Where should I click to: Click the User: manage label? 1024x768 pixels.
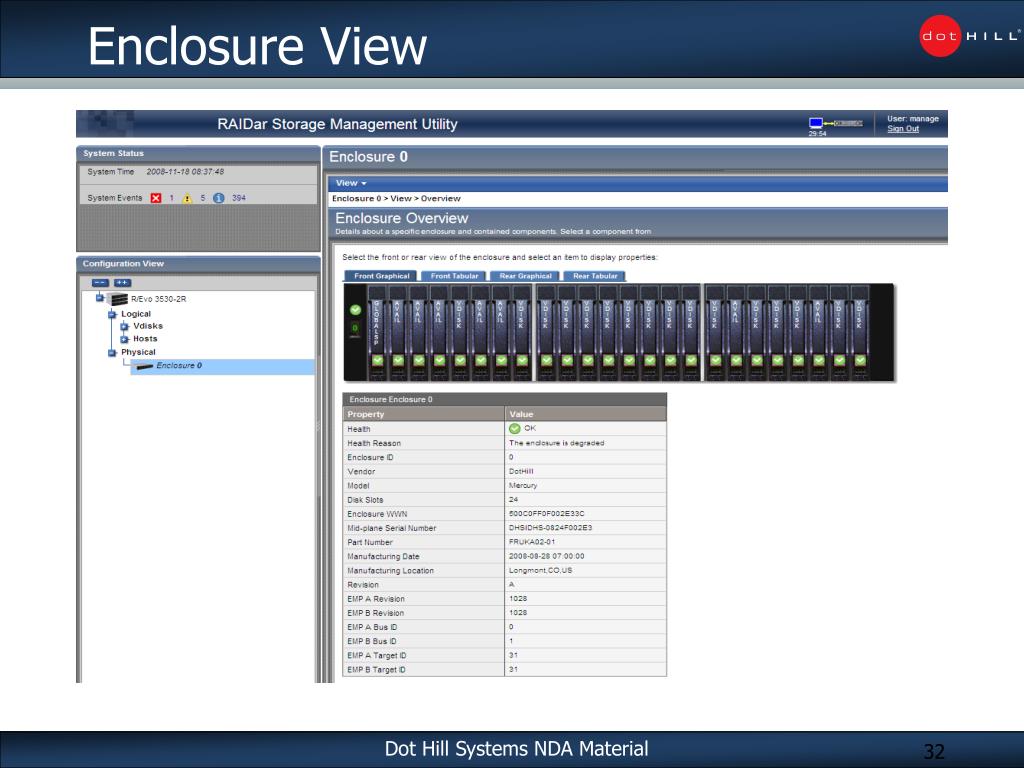point(912,119)
